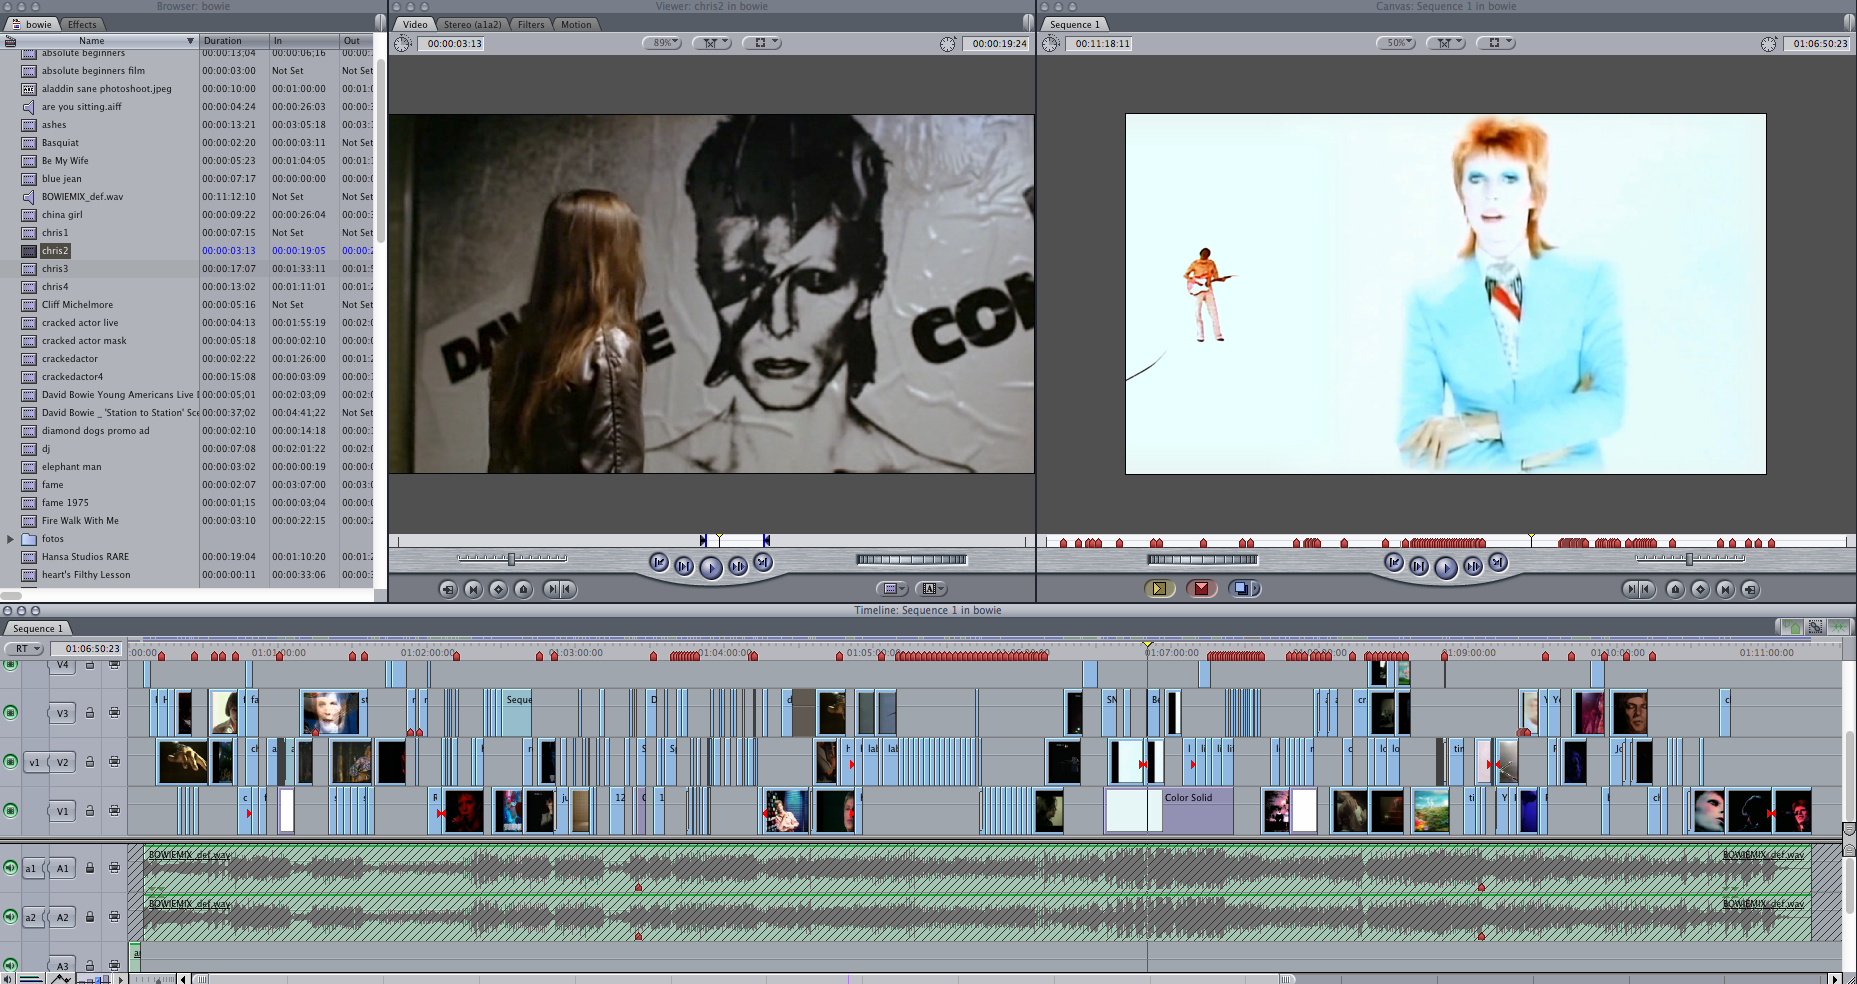Go to next edit in Canvas
Image resolution: width=1857 pixels, height=984 pixels.
point(1498,563)
